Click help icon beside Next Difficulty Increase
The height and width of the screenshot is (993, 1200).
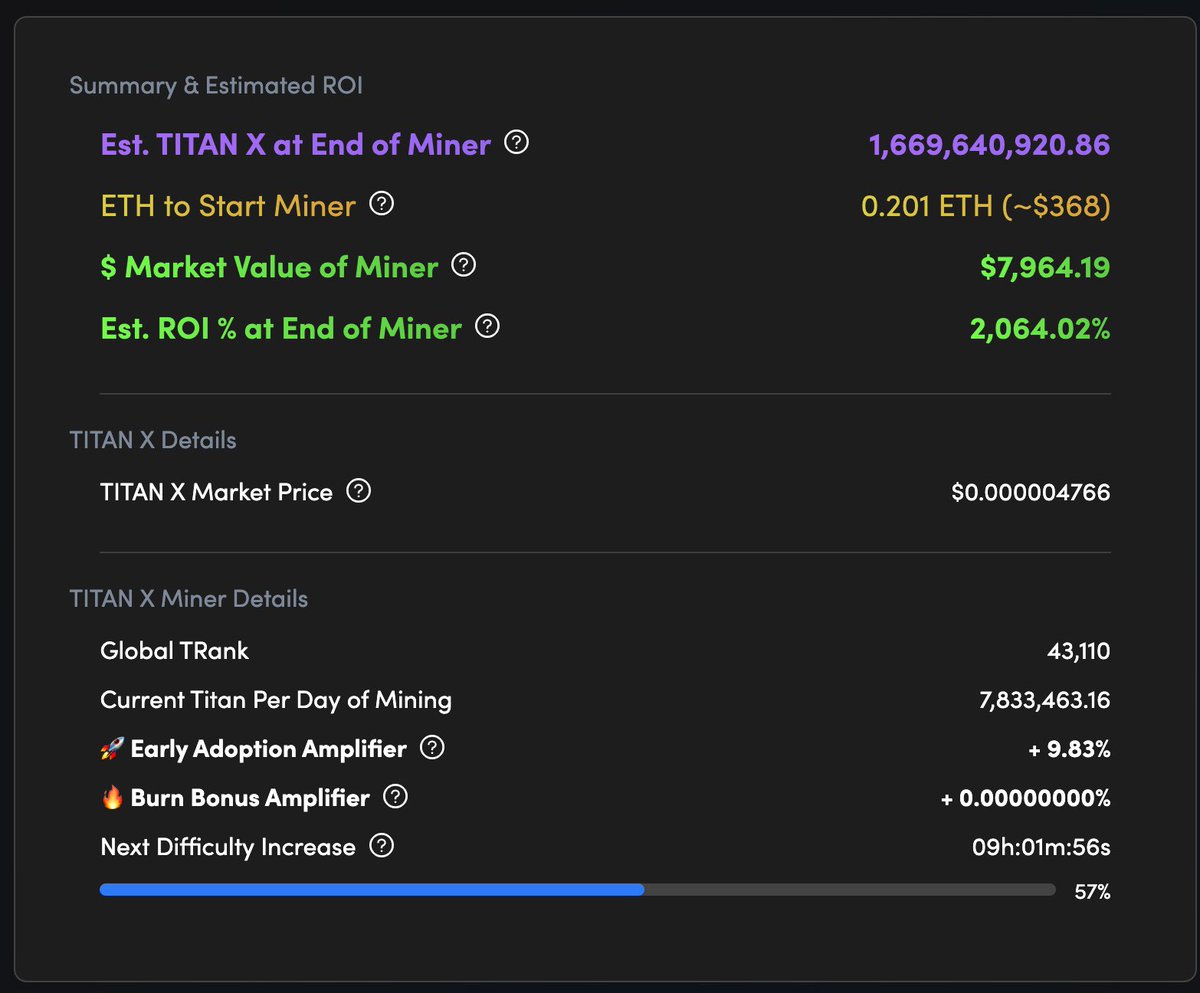(x=382, y=847)
